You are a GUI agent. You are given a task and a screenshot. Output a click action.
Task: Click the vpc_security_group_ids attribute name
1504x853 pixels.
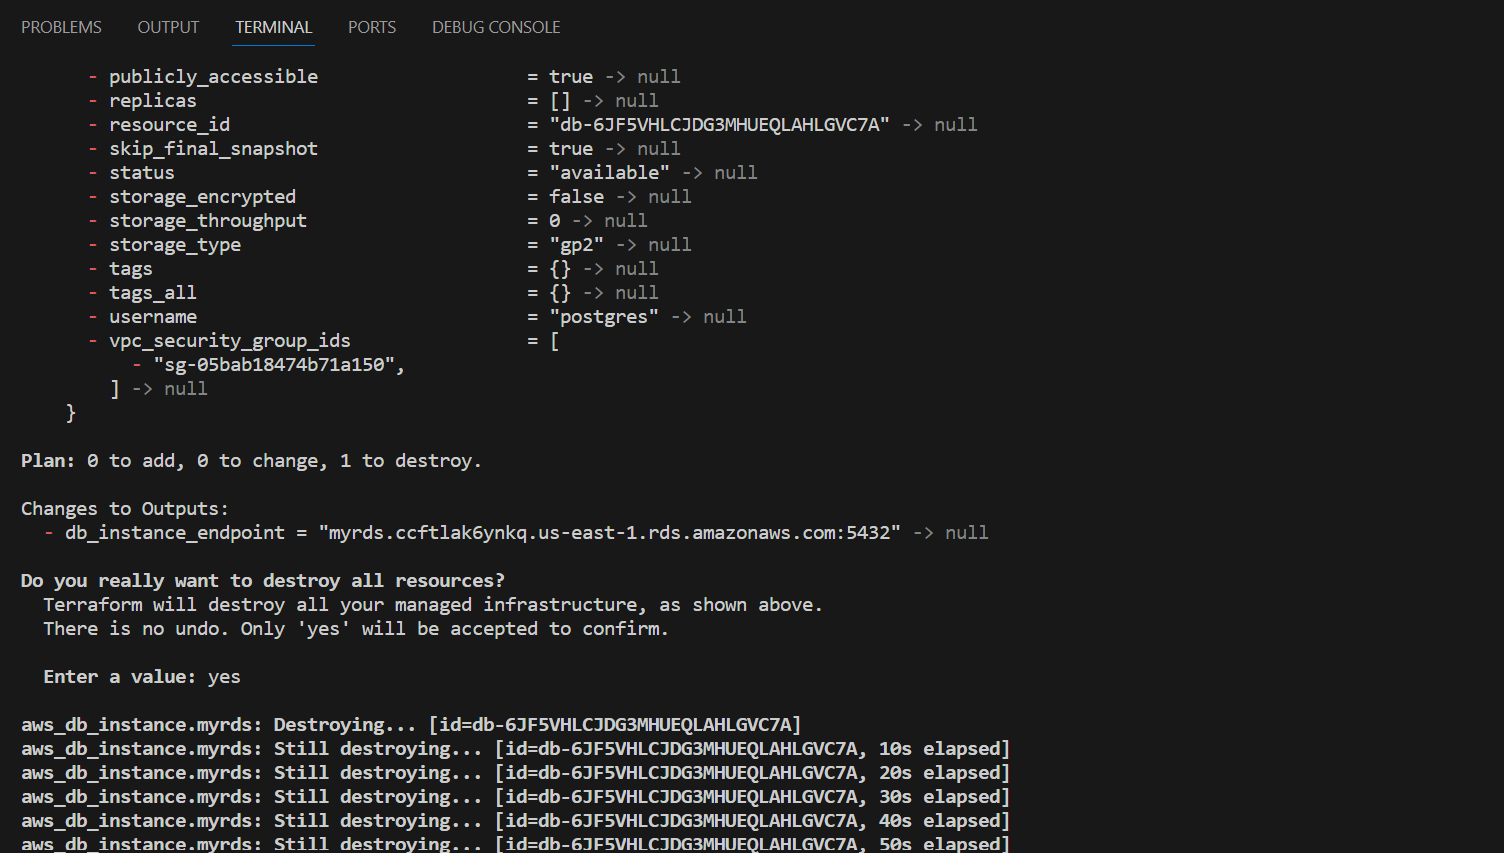229,340
